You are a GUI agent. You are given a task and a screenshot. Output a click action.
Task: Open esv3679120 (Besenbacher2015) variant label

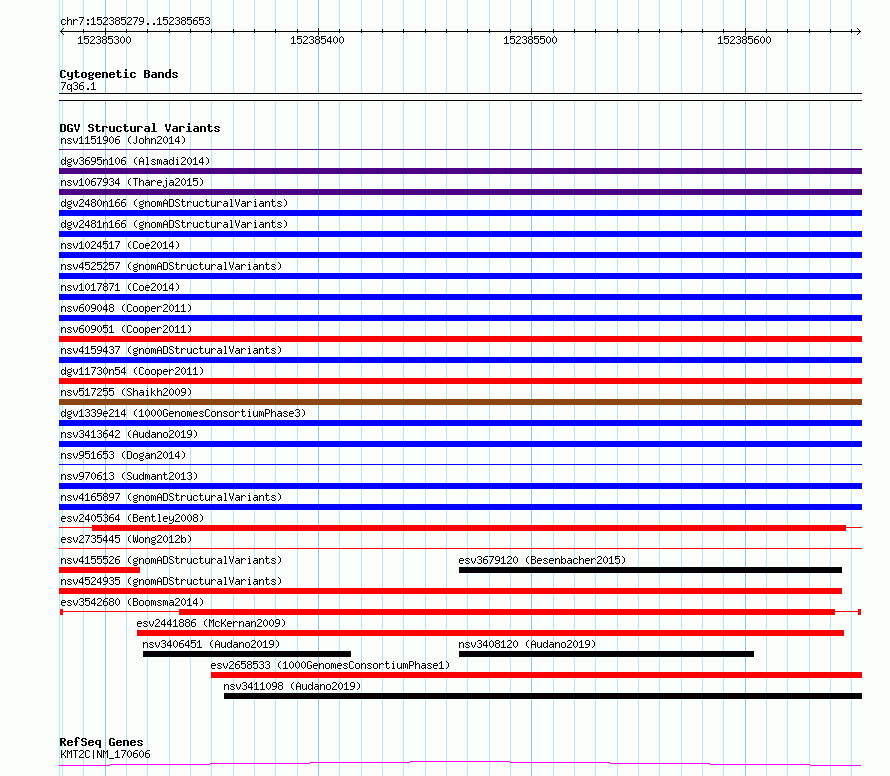[542, 560]
